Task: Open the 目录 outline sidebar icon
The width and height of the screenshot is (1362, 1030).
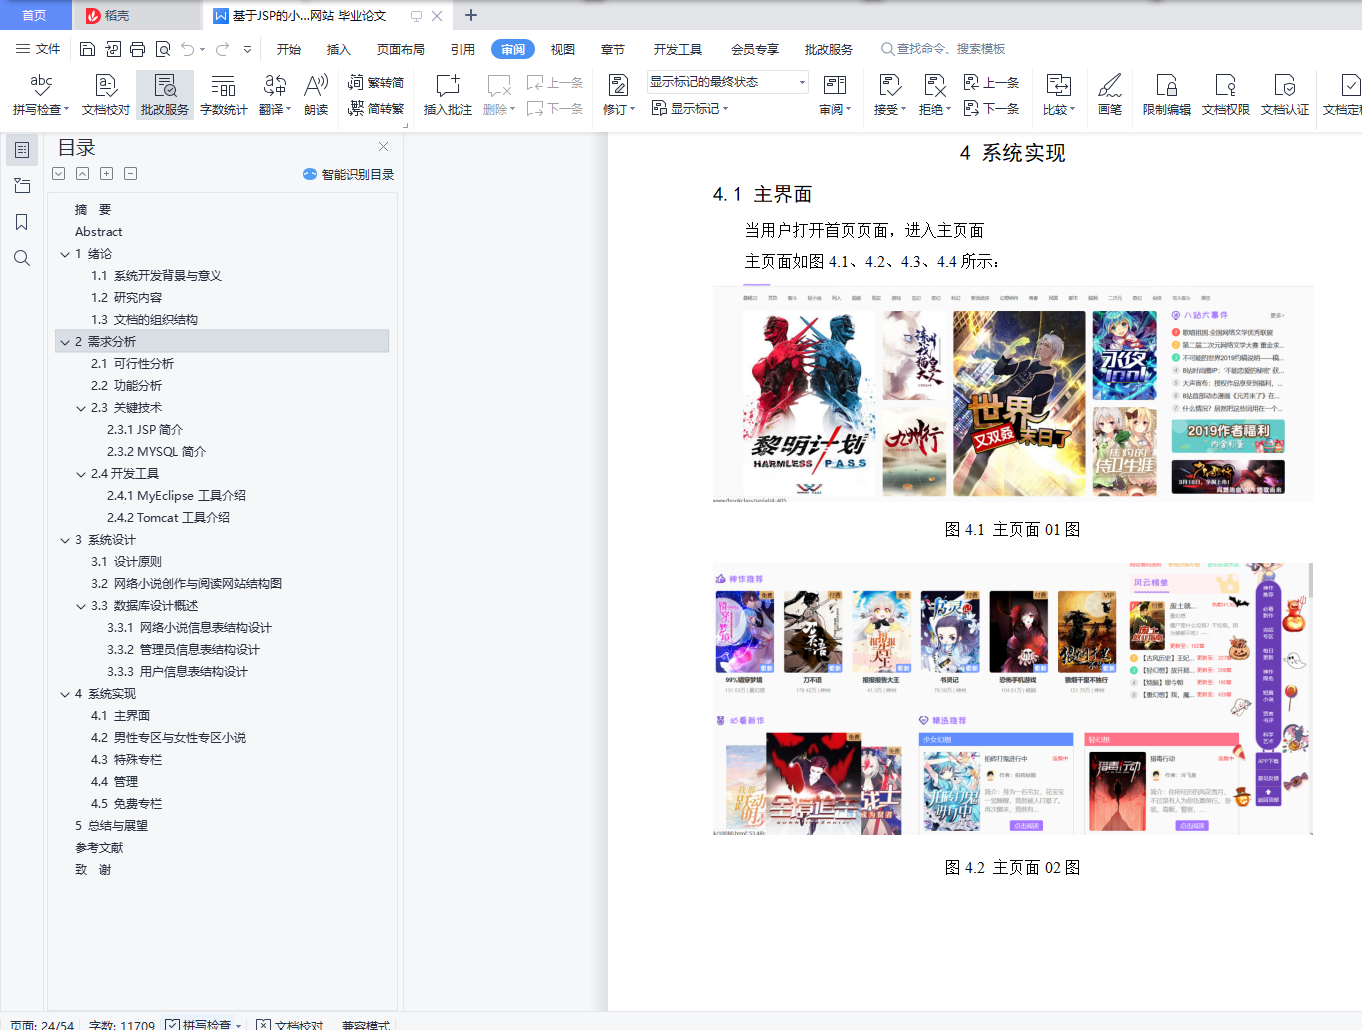Action: tap(22, 150)
